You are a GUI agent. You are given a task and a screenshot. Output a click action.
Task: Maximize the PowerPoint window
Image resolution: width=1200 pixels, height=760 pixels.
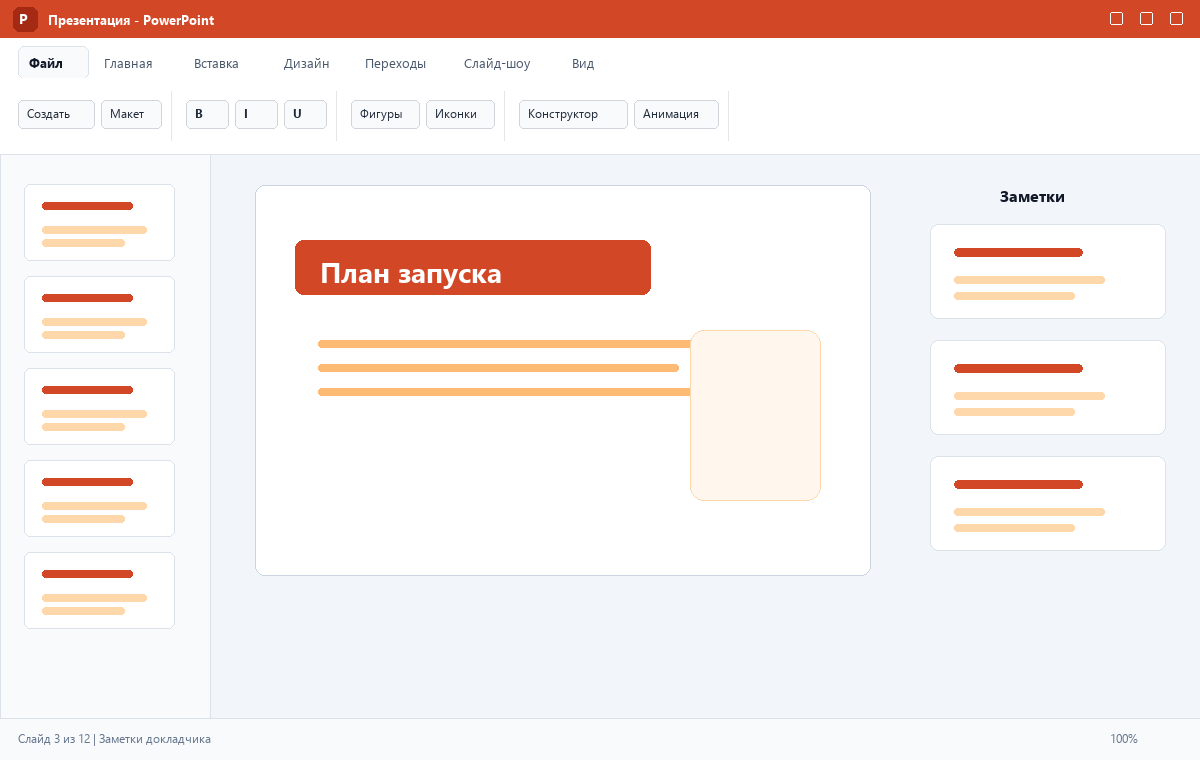point(1147,19)
